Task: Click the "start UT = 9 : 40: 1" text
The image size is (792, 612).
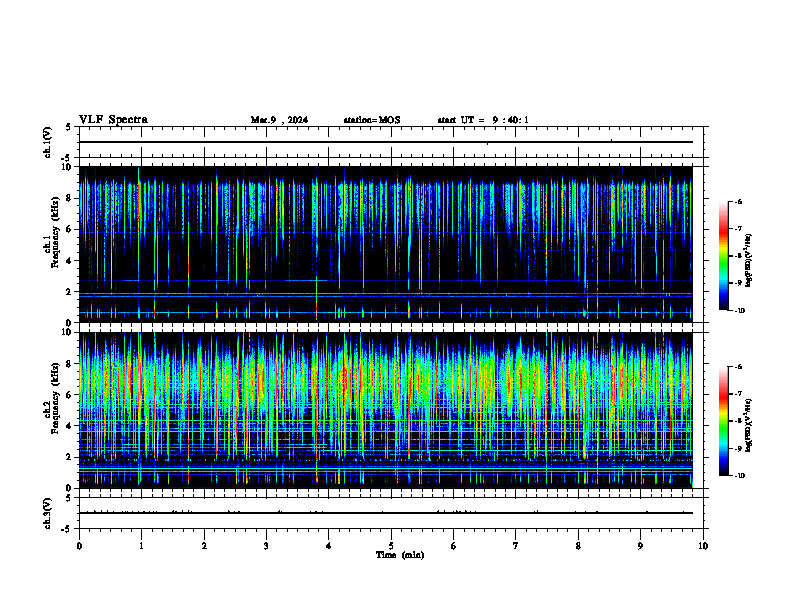Action: (x=483, y=120)
